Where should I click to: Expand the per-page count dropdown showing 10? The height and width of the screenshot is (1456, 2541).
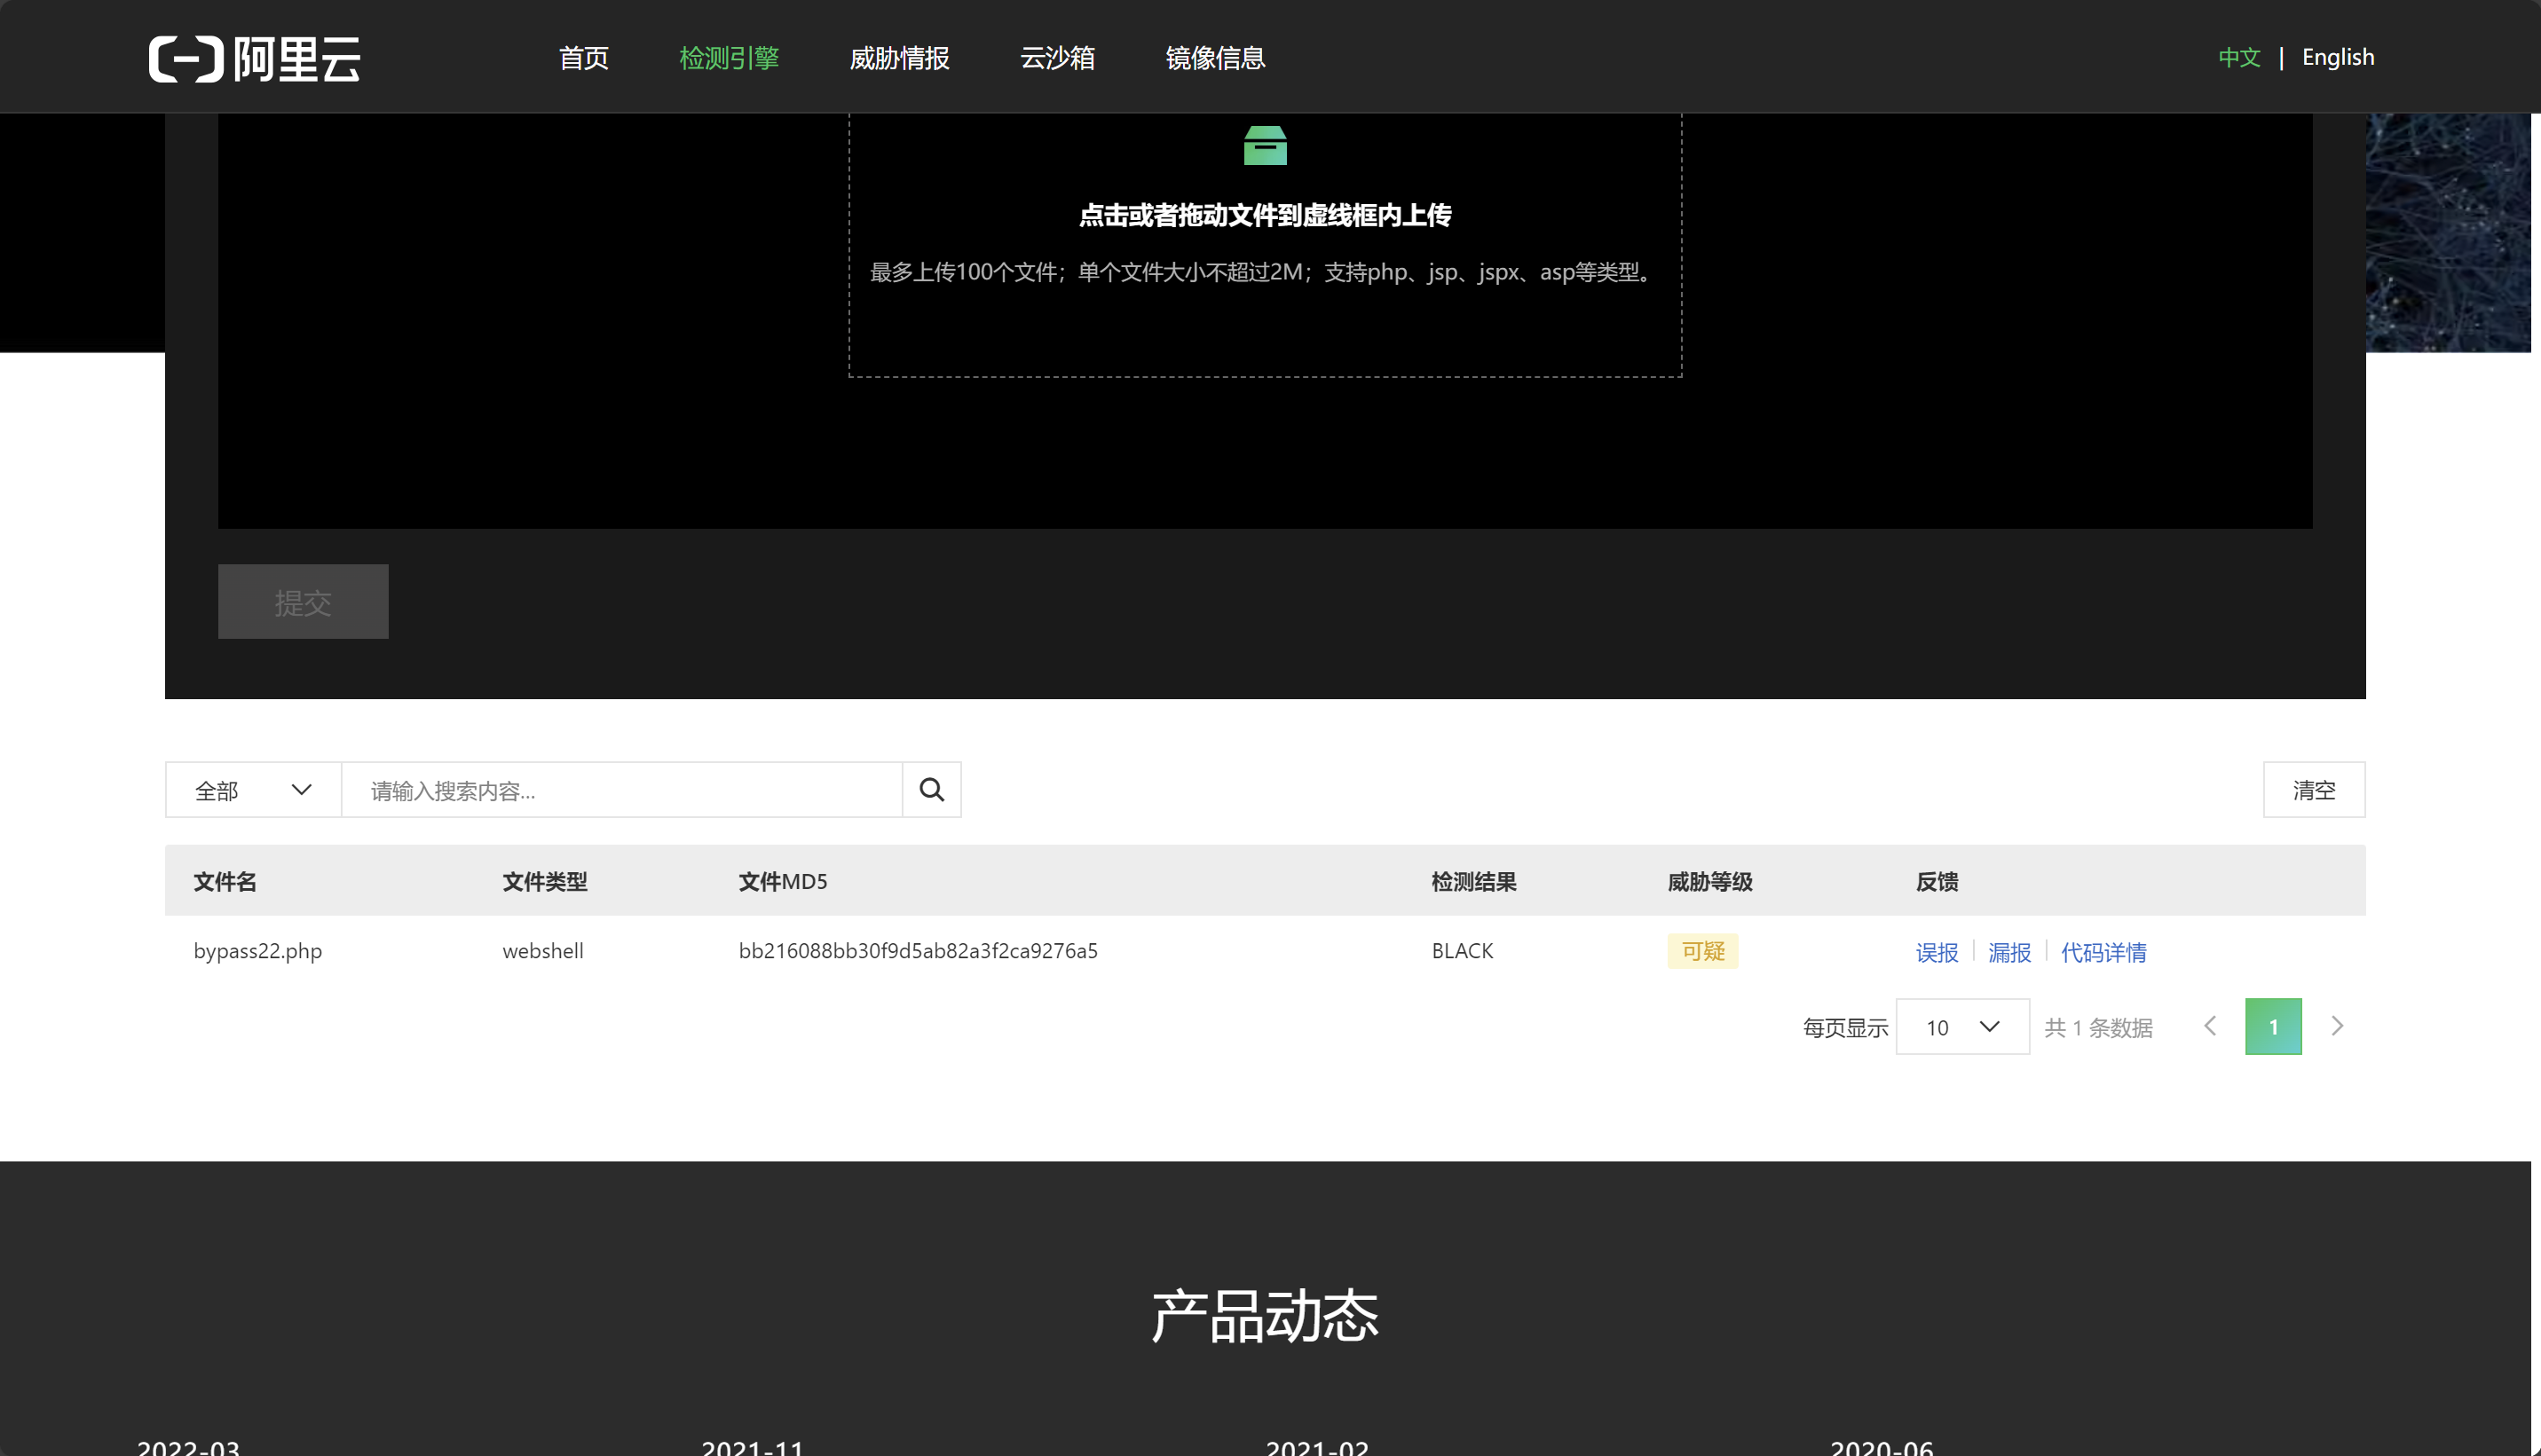click(x=1961, y=1027)
